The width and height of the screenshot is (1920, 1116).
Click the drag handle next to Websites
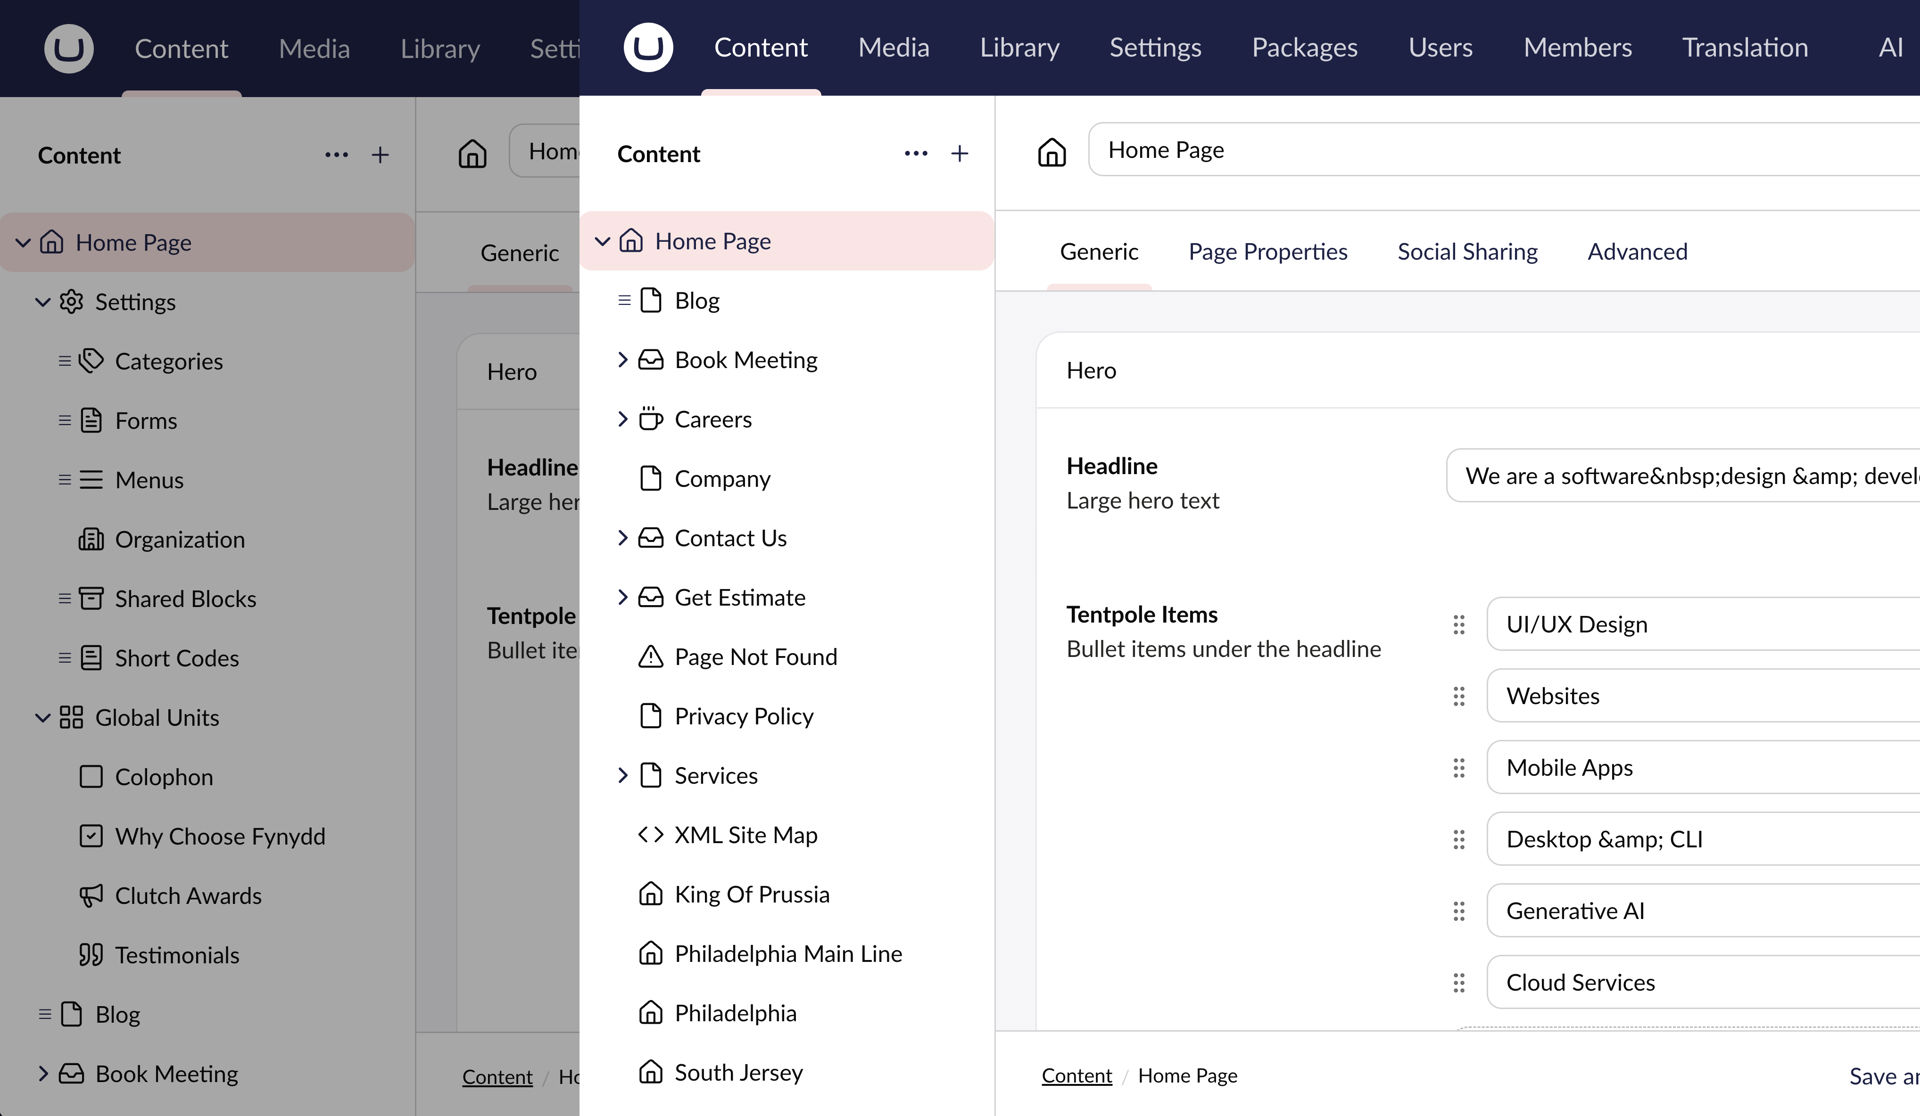tap(1459, 696)
